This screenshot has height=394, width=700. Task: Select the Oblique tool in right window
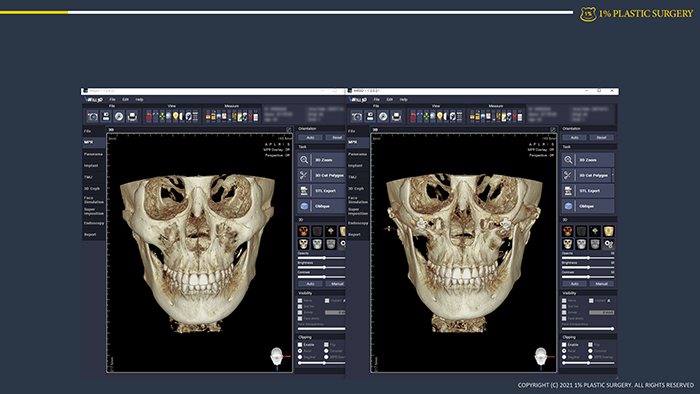coord(588,206)
